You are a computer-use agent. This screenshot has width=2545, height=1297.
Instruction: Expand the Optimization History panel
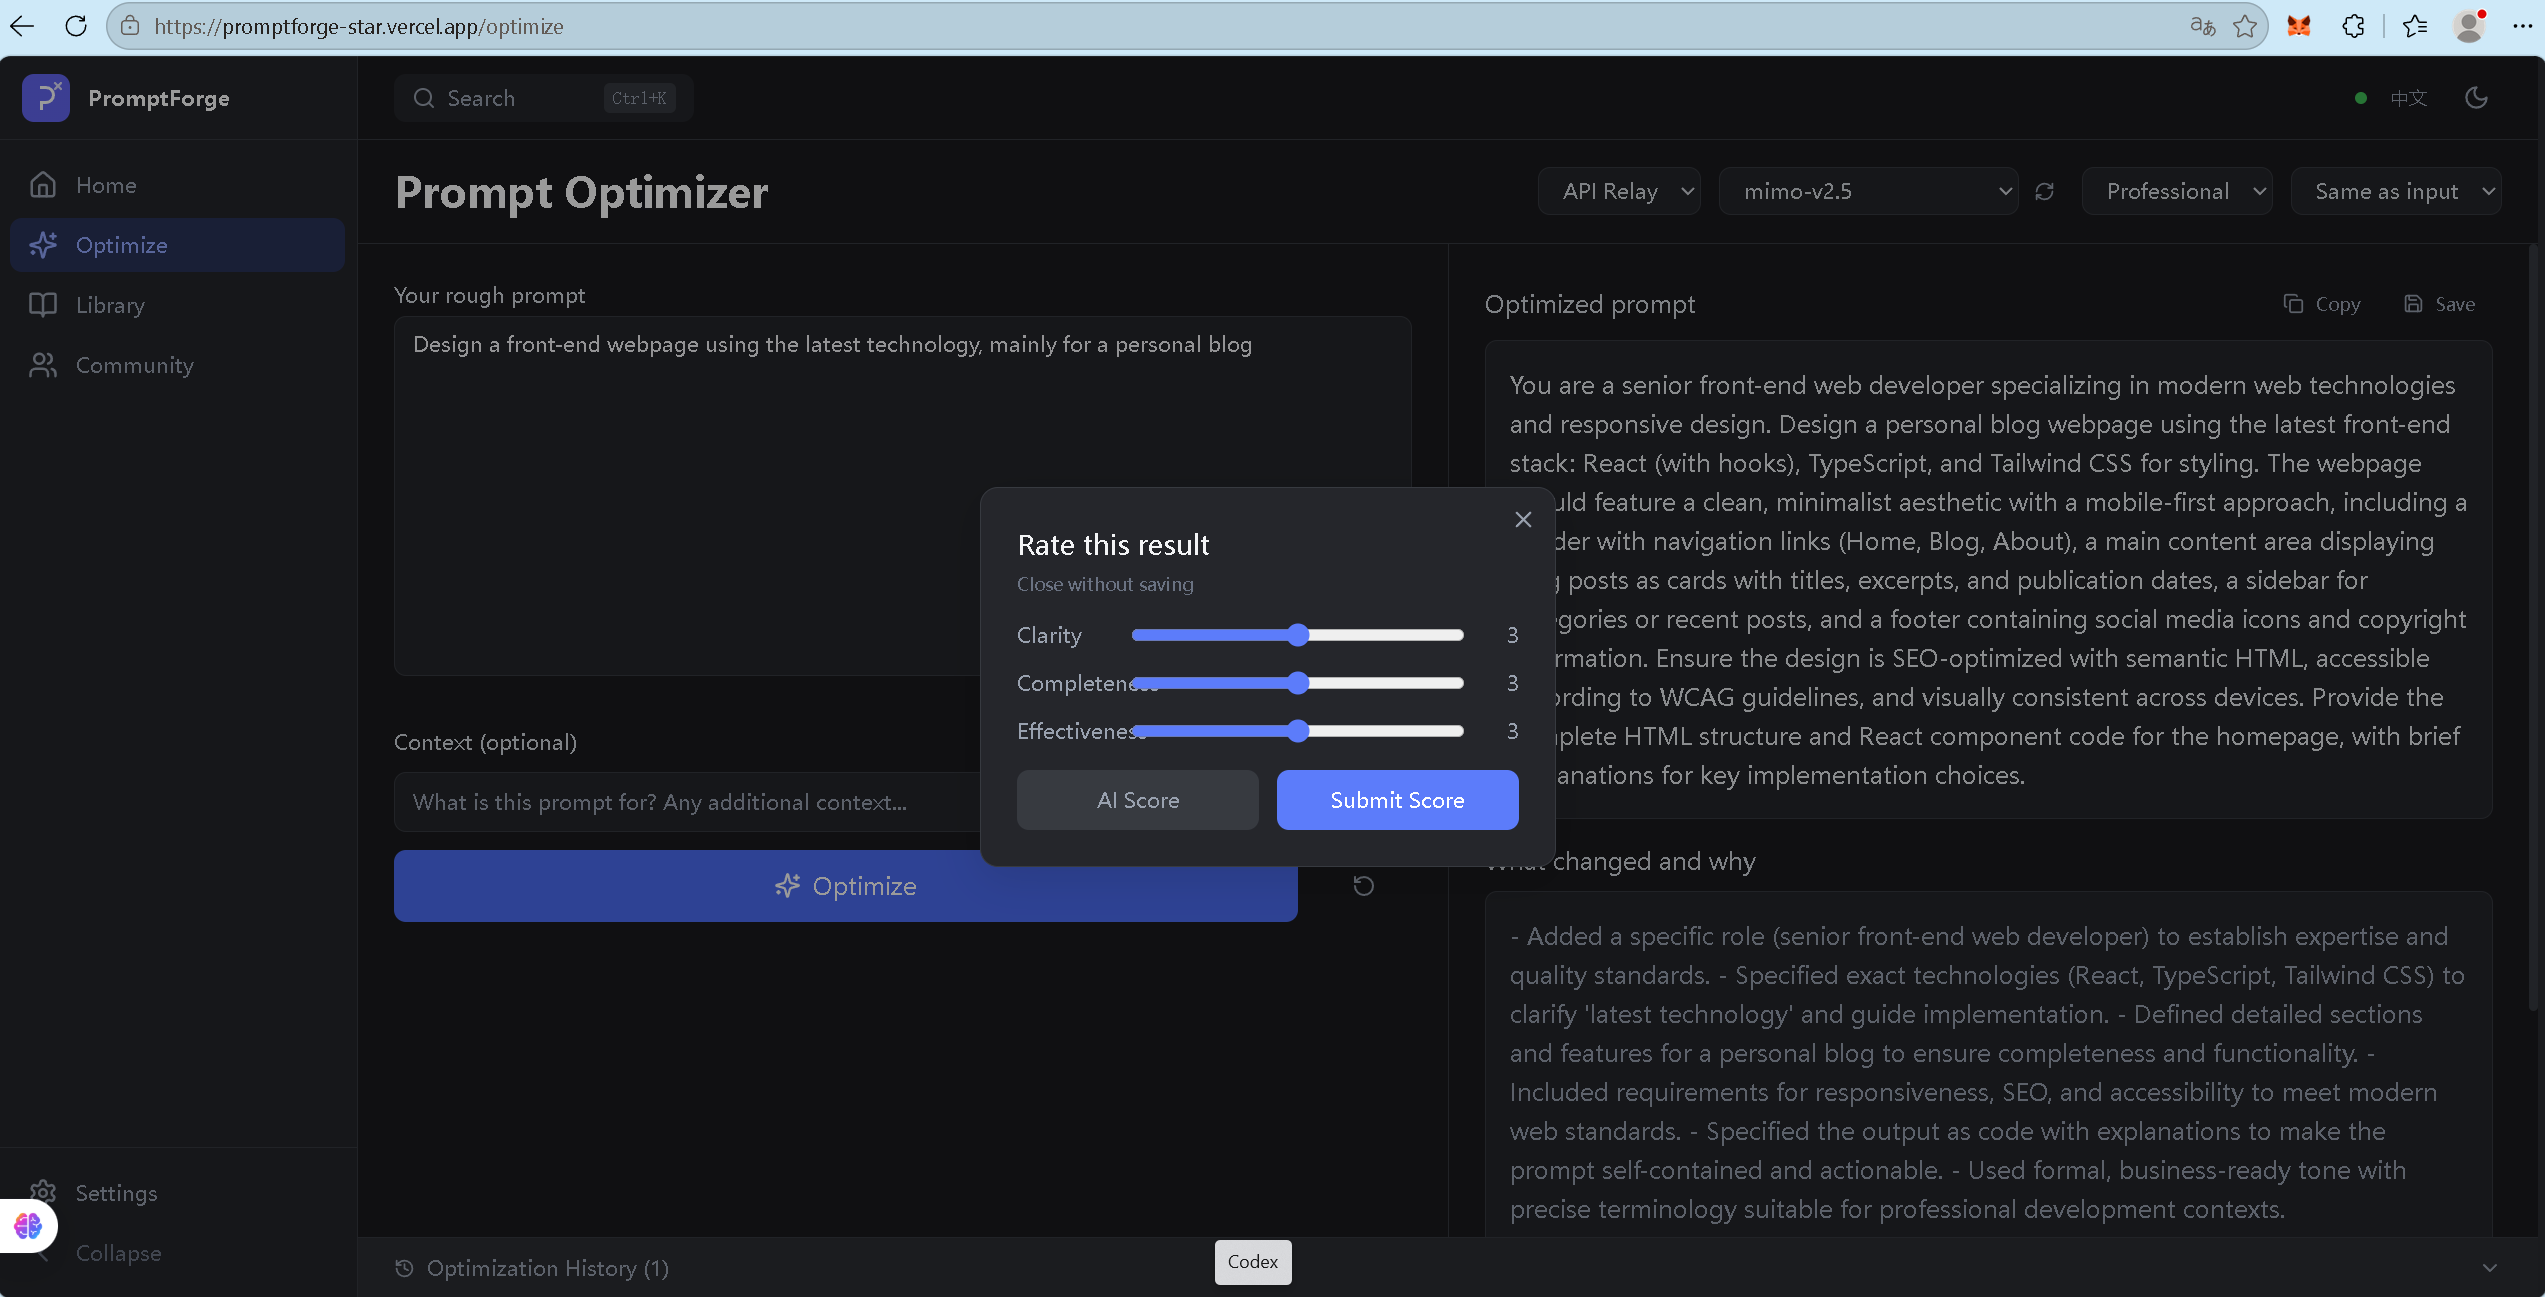532,1268
